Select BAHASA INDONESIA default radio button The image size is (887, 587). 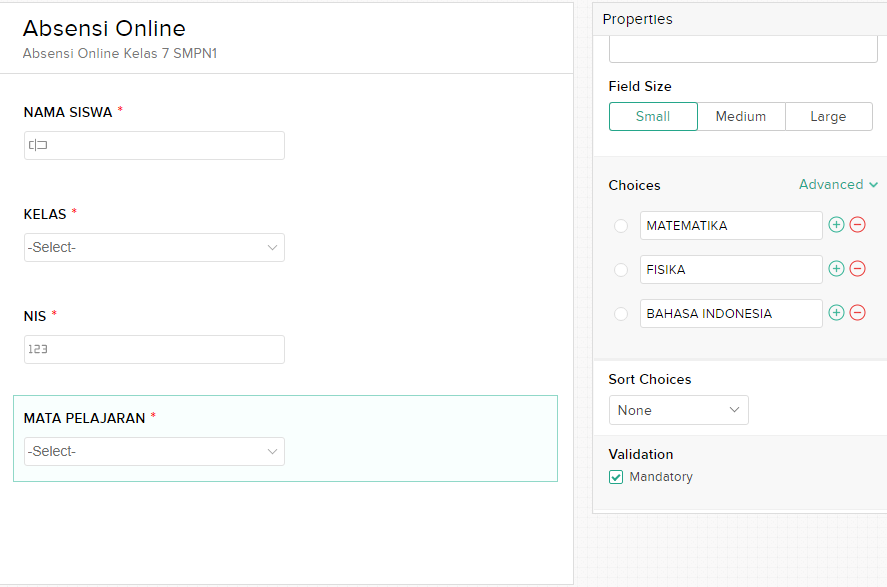(x=621, y=313)
